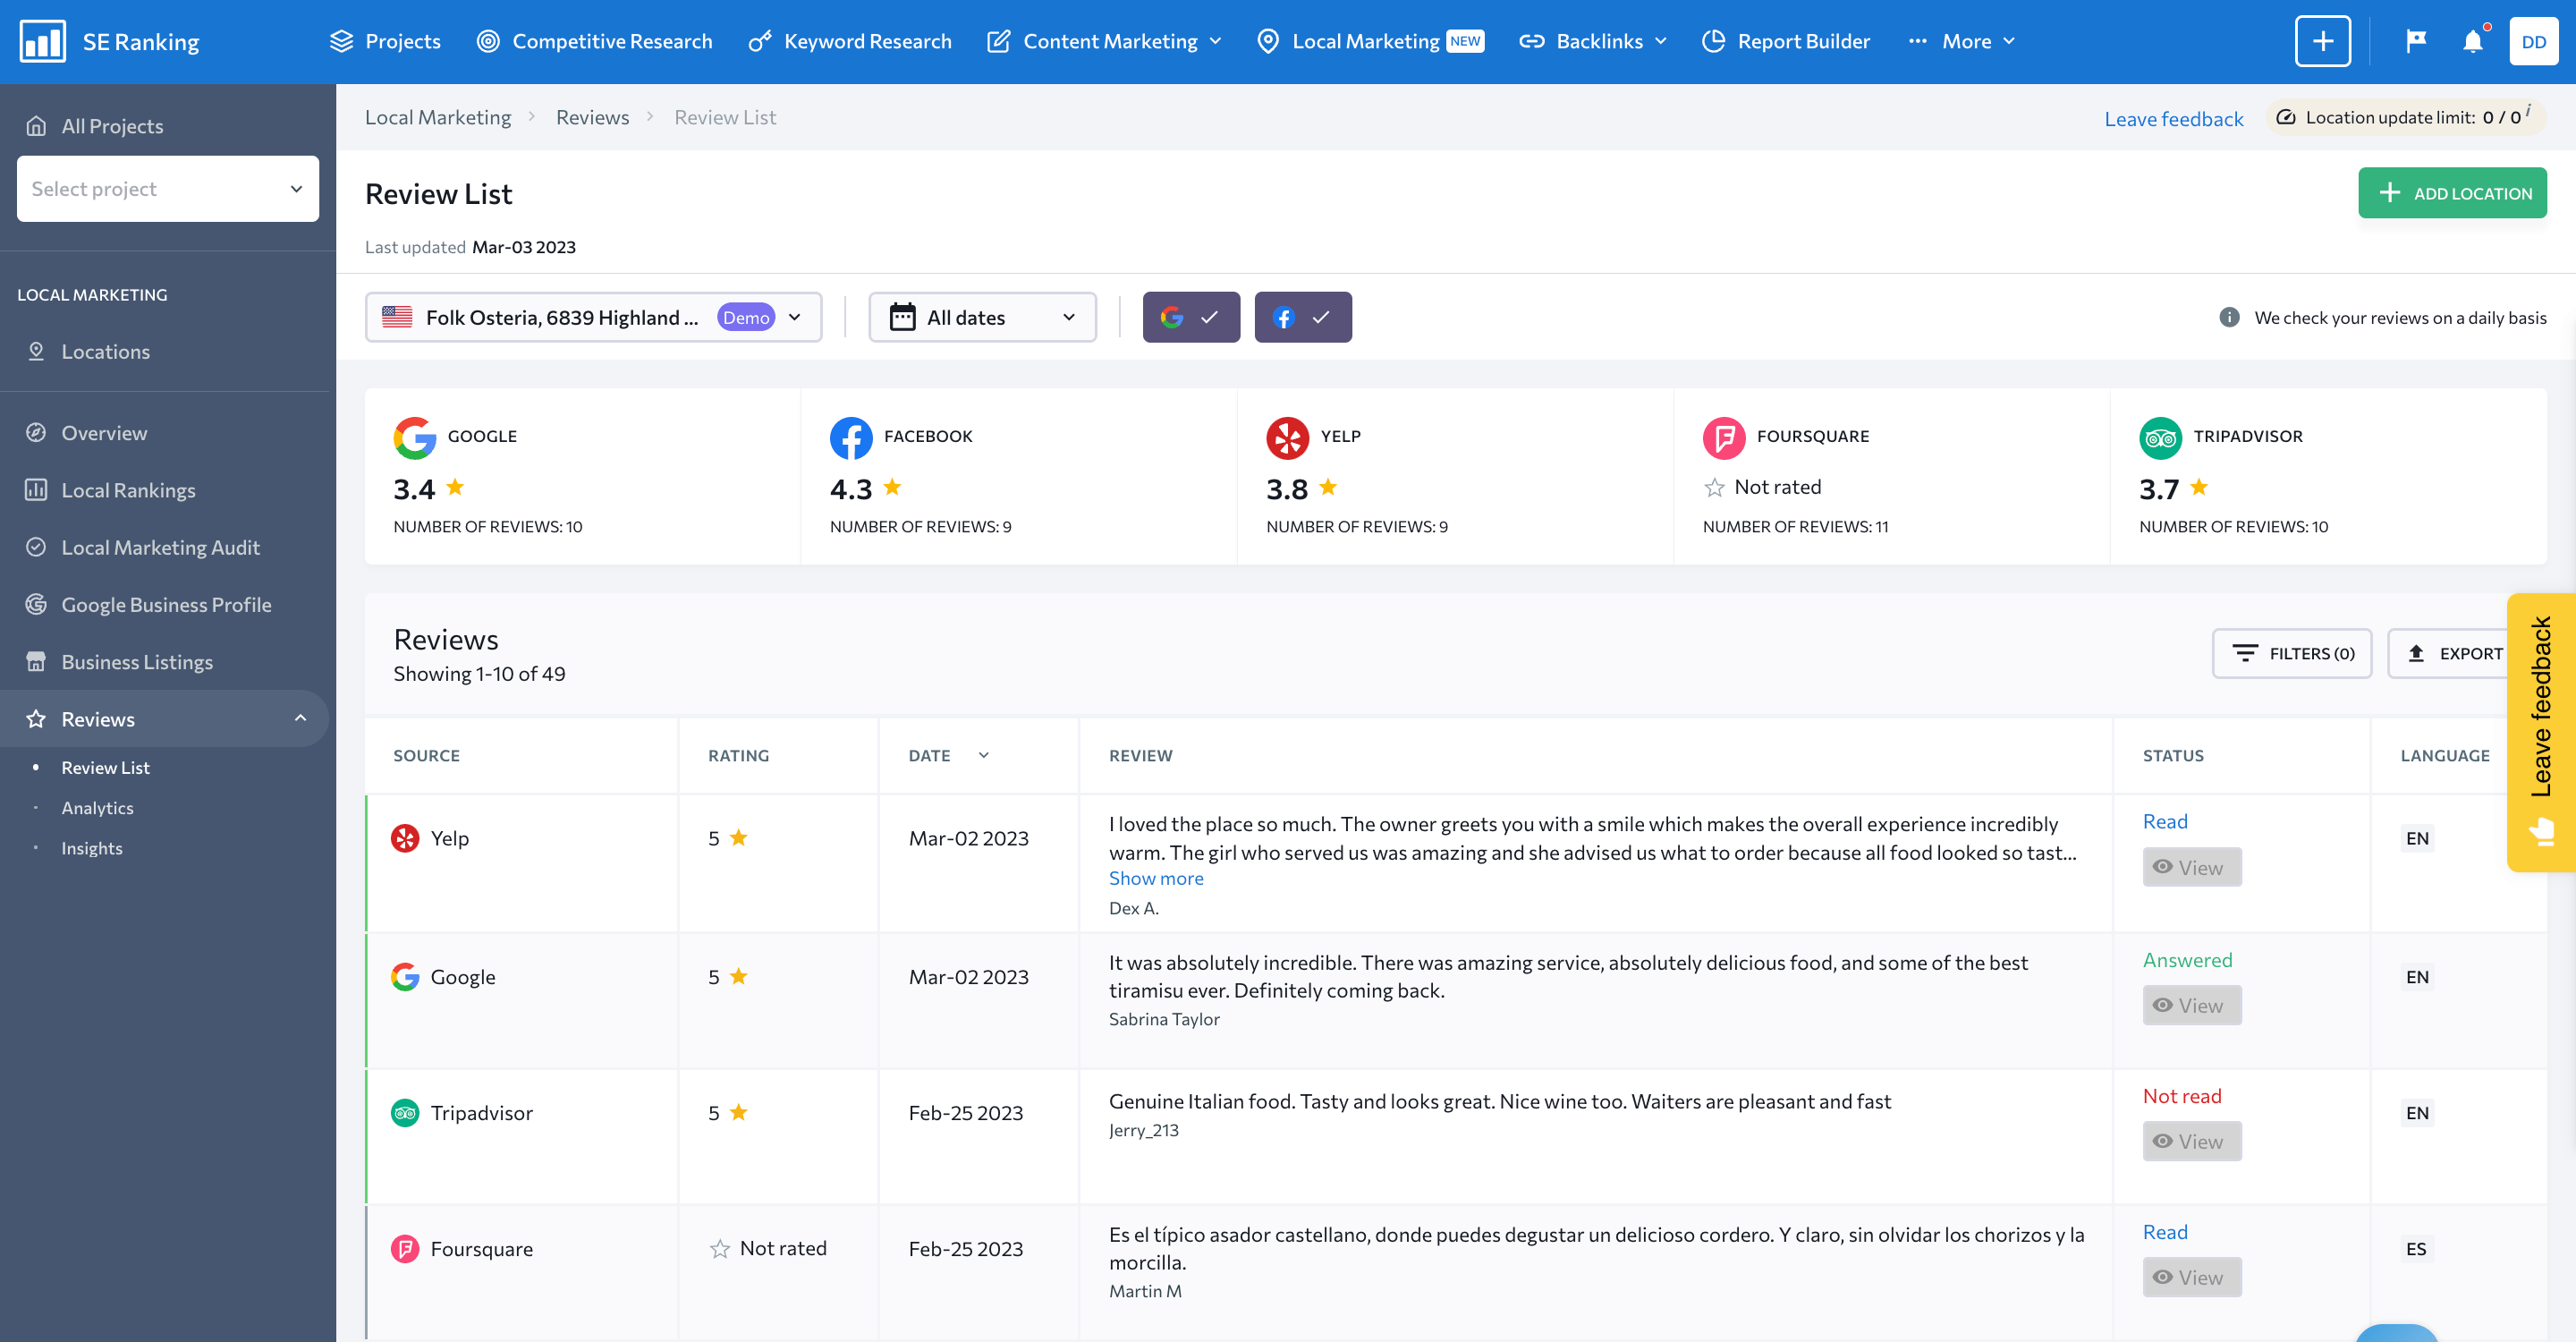This screenshot has width=2576, height=1342.
Task: Click the Locations pin icon in sidebar
Action: point(36,351)
